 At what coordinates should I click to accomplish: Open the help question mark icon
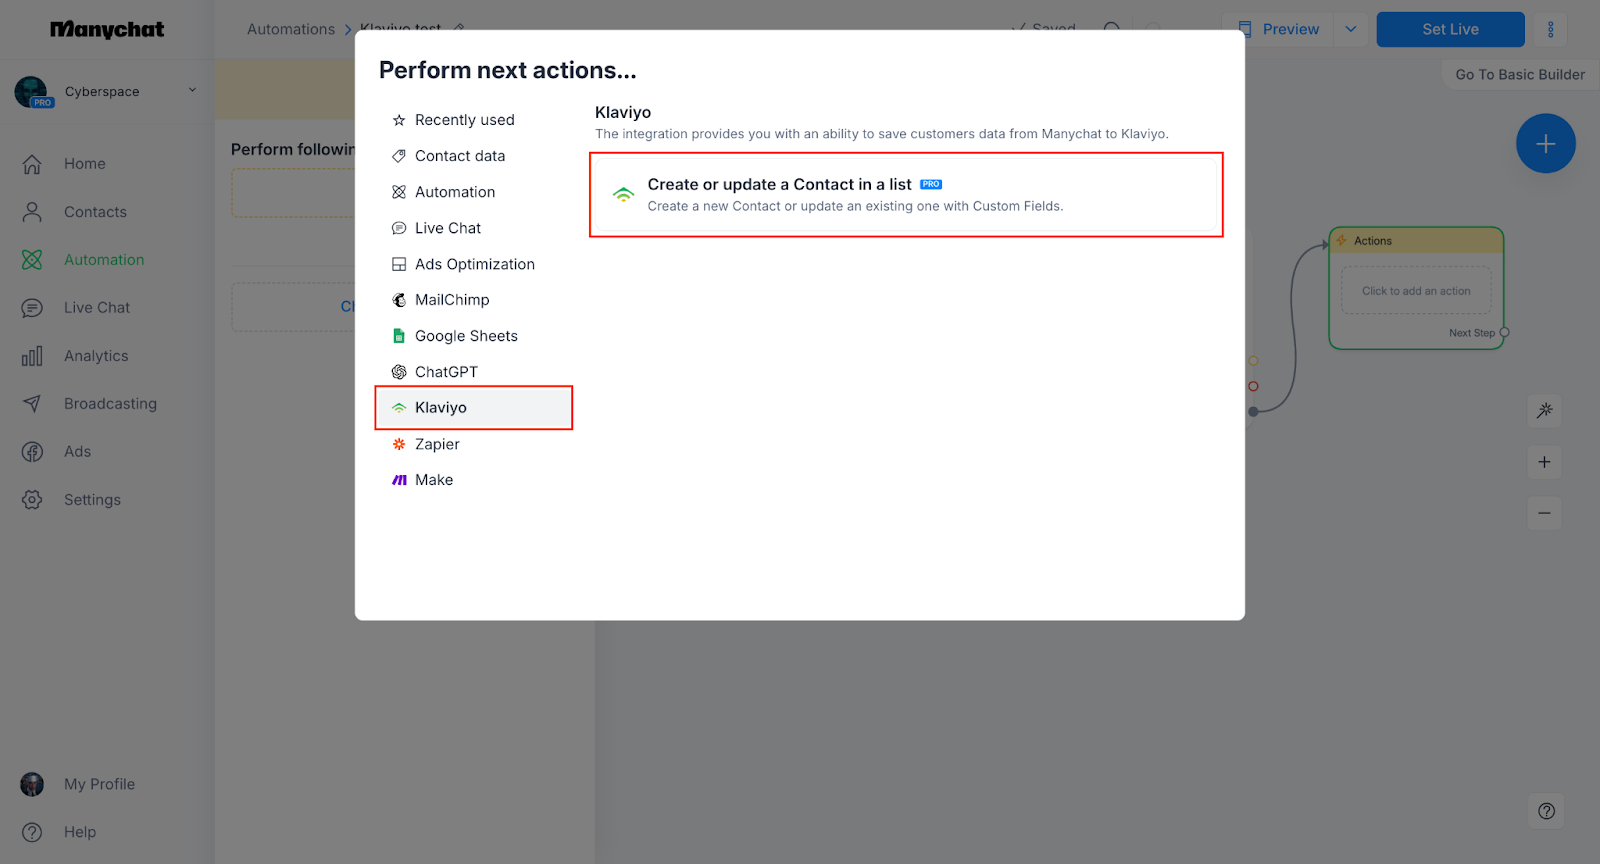coord(1546,811)
